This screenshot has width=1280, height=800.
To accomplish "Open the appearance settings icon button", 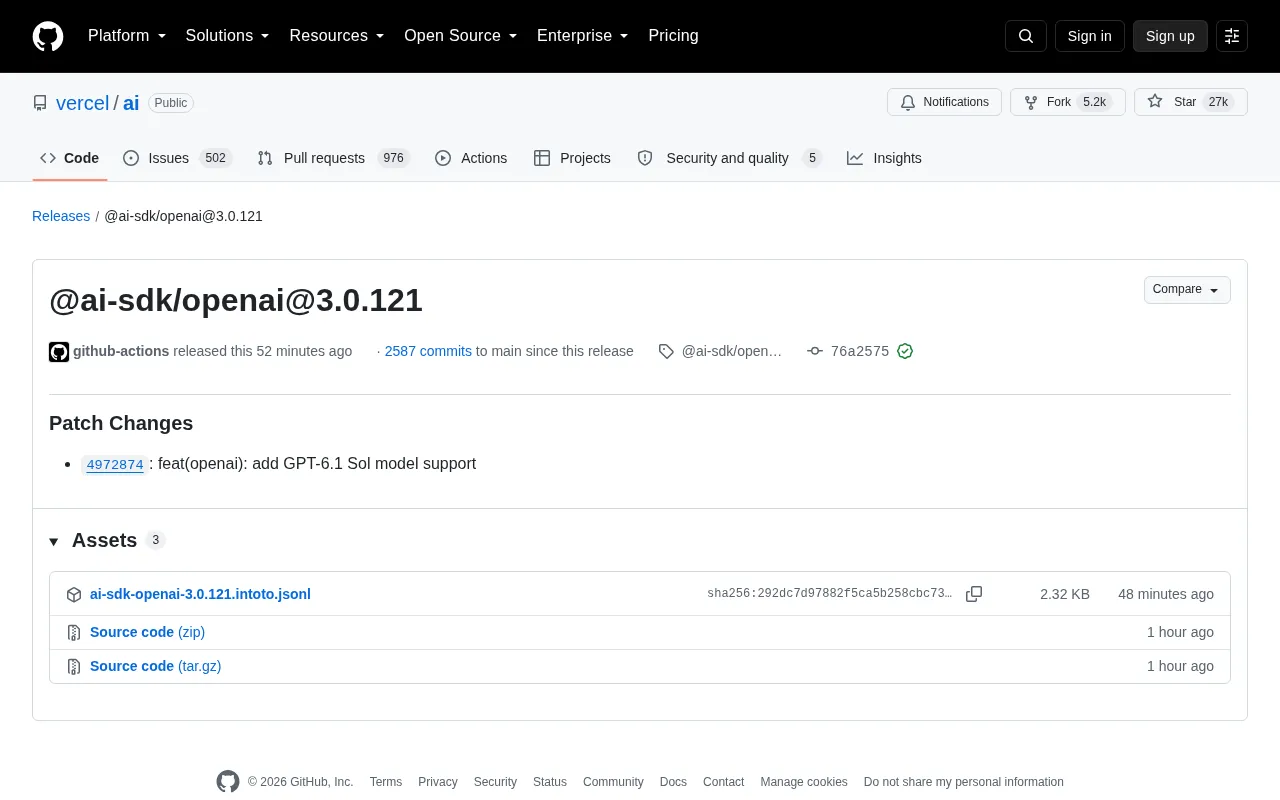I will (1232, 36).
